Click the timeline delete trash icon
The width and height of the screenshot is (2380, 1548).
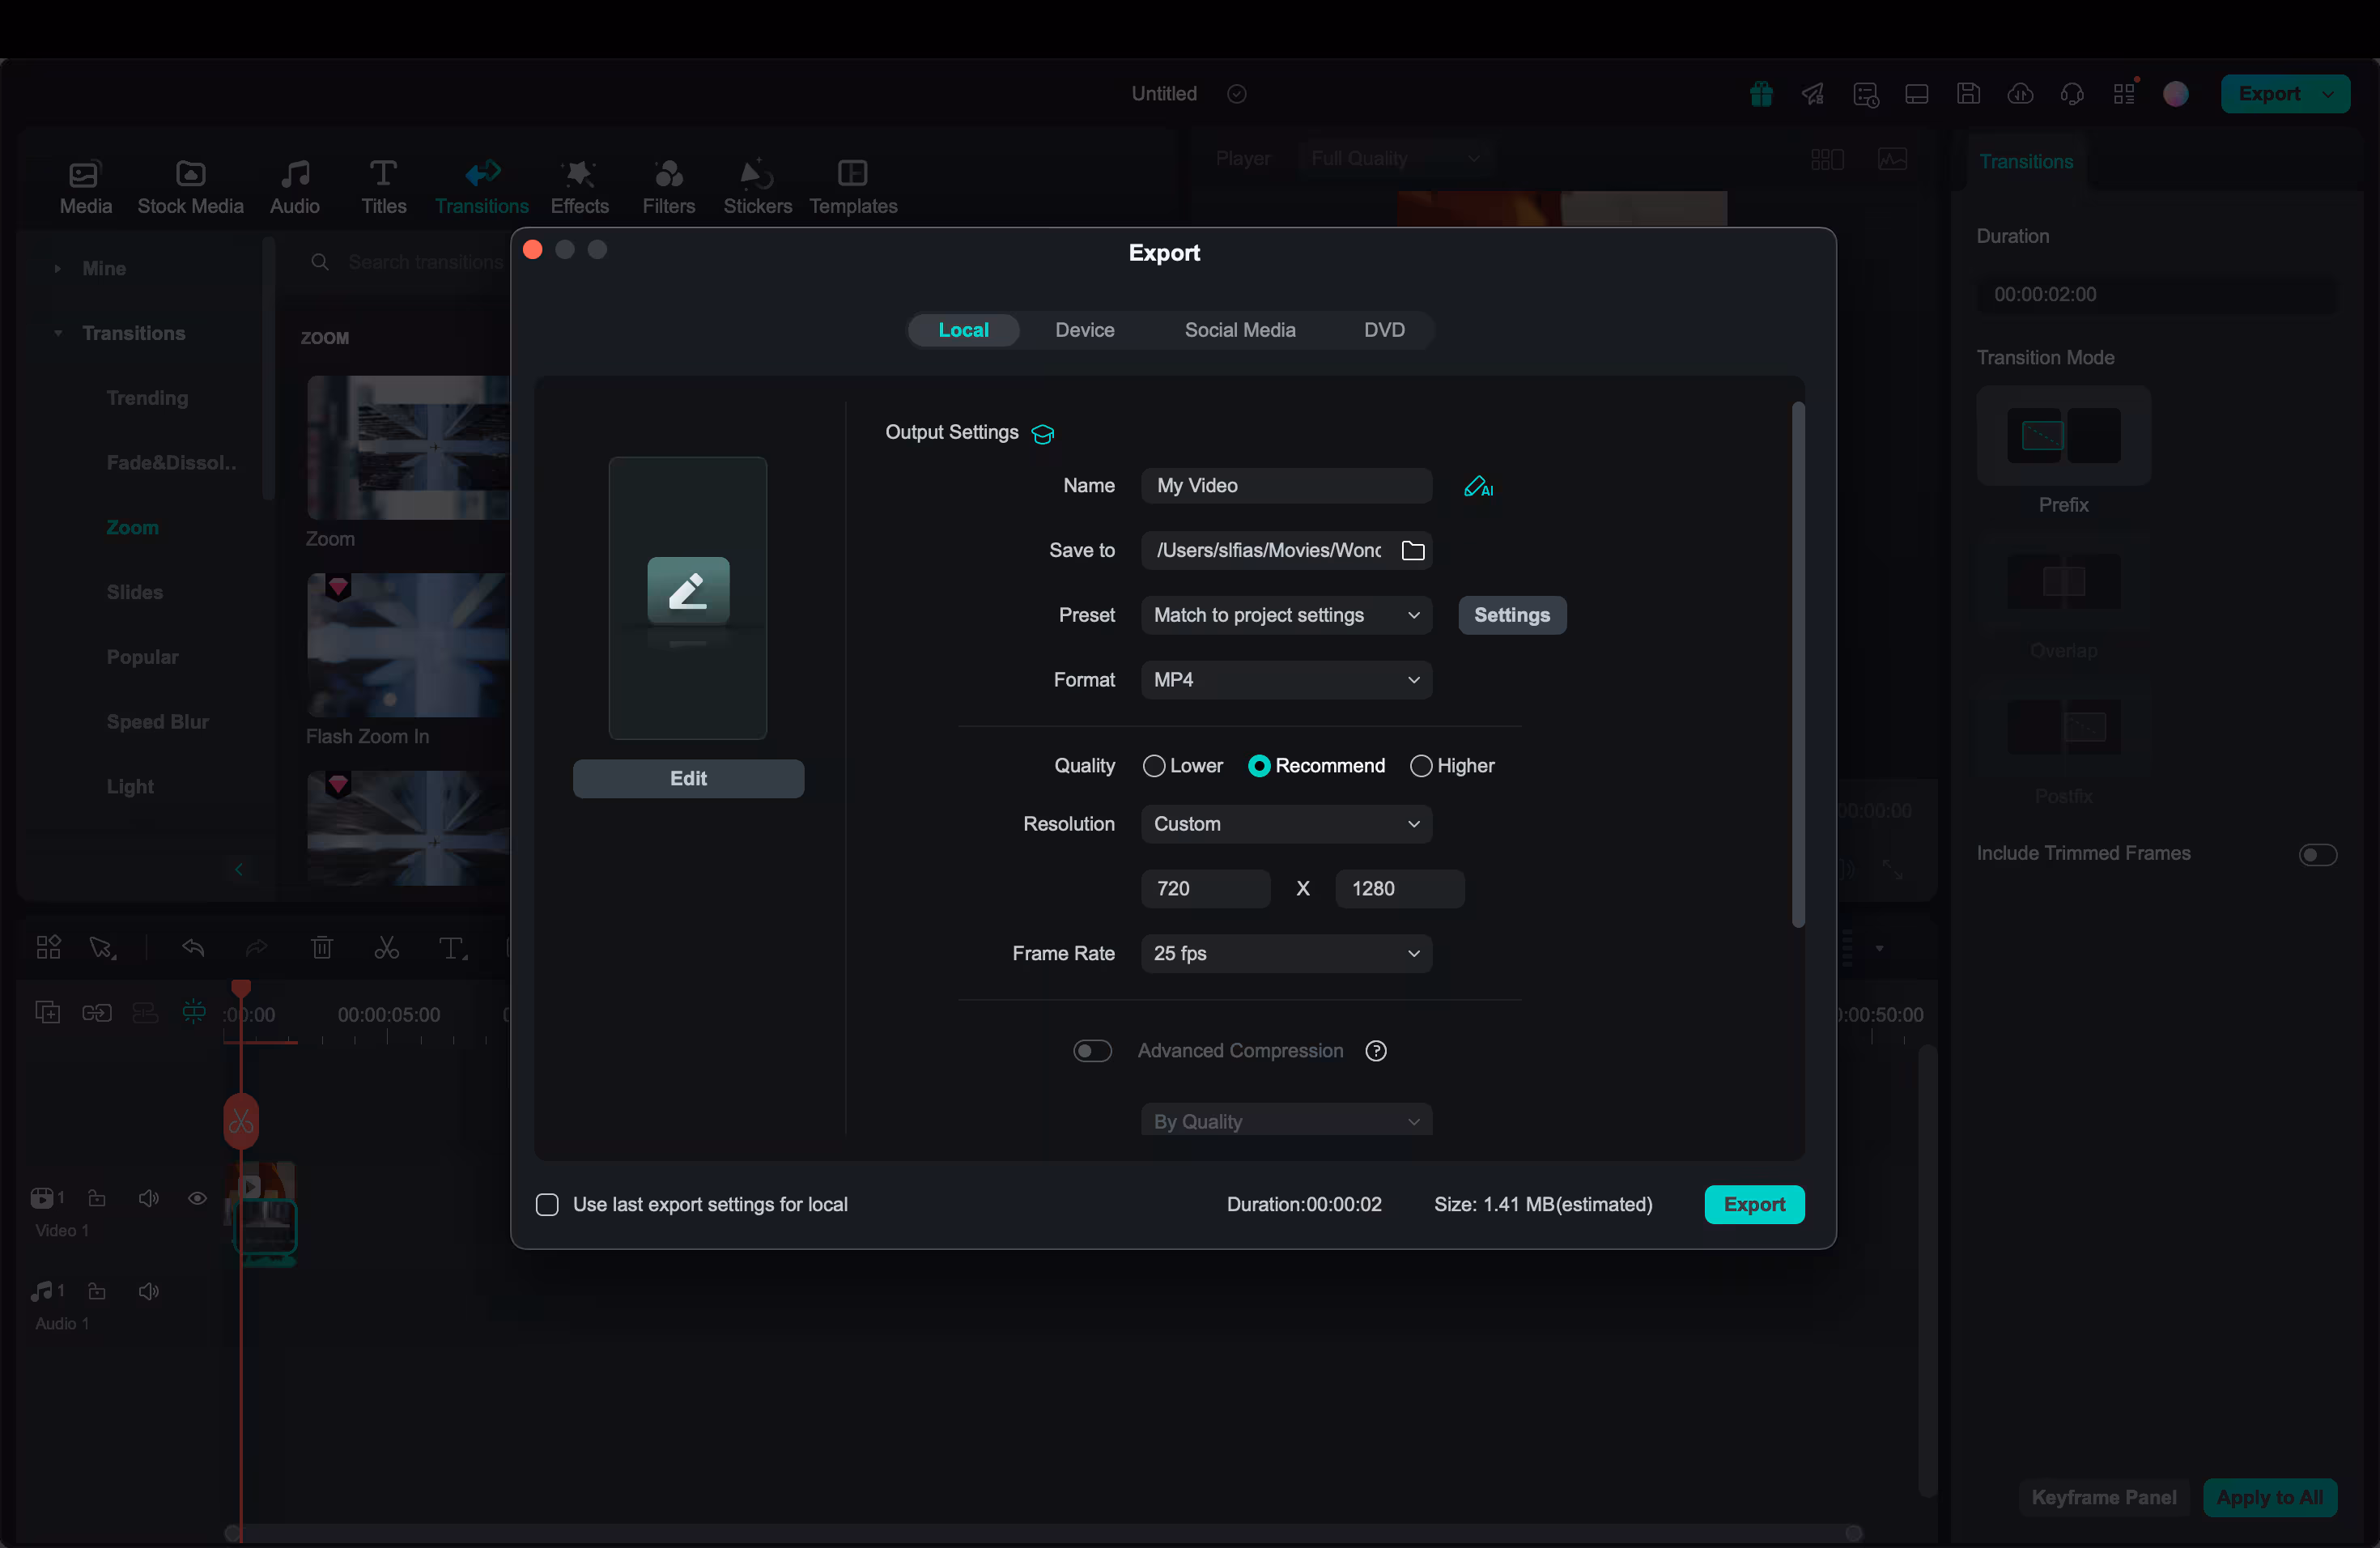321,948
